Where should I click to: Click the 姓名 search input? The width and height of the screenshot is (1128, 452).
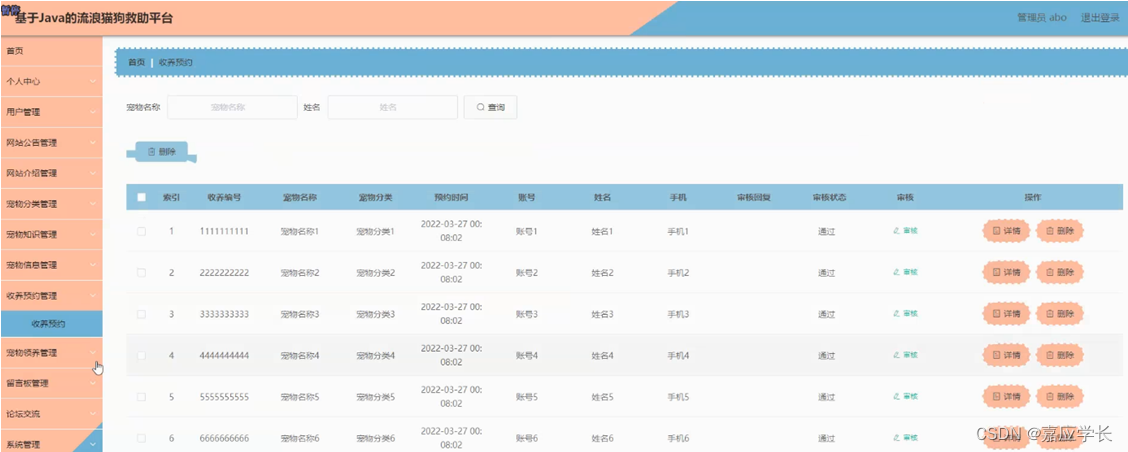tap(392, 107)
